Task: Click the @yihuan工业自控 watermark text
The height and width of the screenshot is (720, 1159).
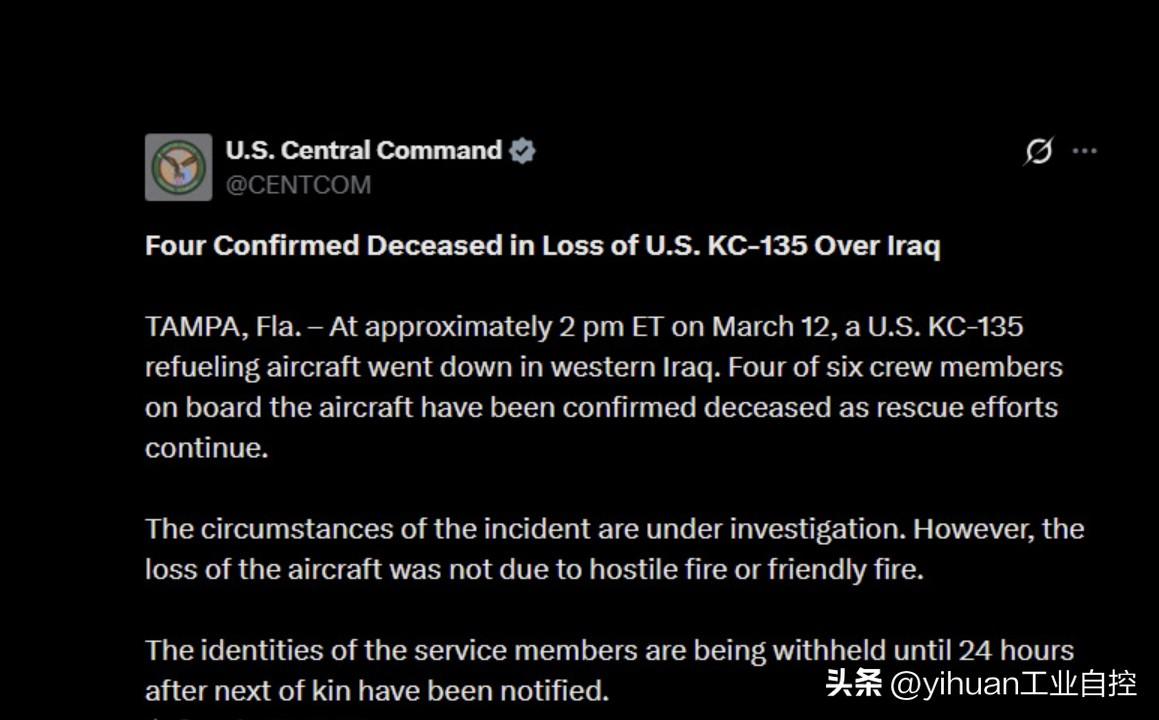Action: click(x=1013, y=684)
